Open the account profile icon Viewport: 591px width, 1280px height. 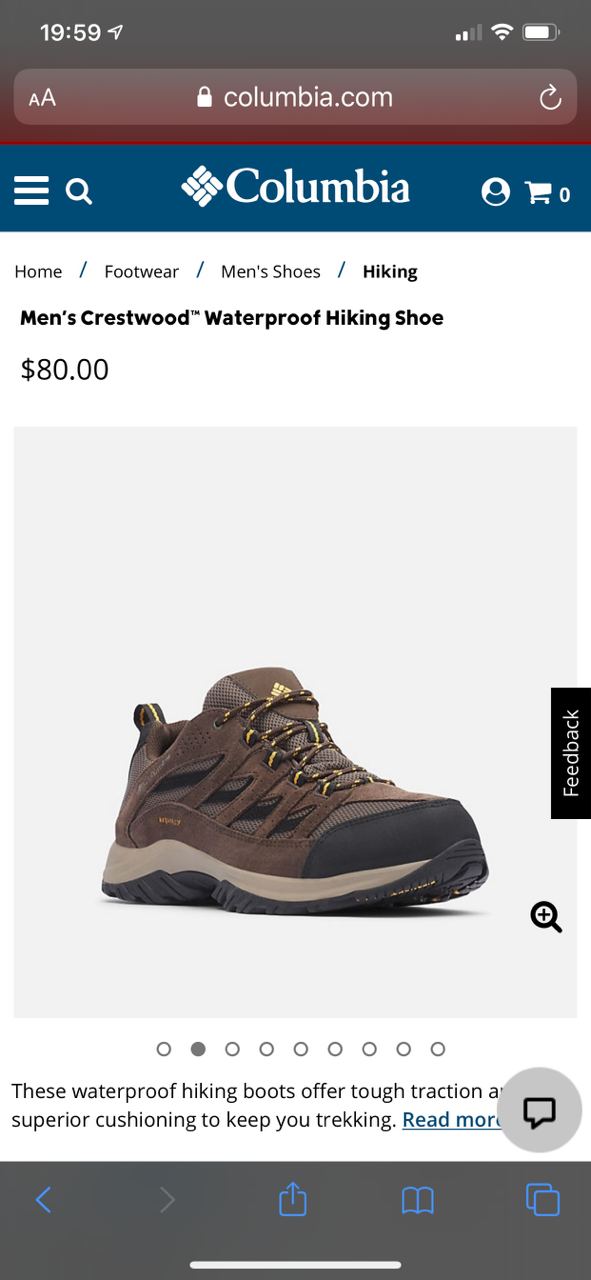click(495, 192)
